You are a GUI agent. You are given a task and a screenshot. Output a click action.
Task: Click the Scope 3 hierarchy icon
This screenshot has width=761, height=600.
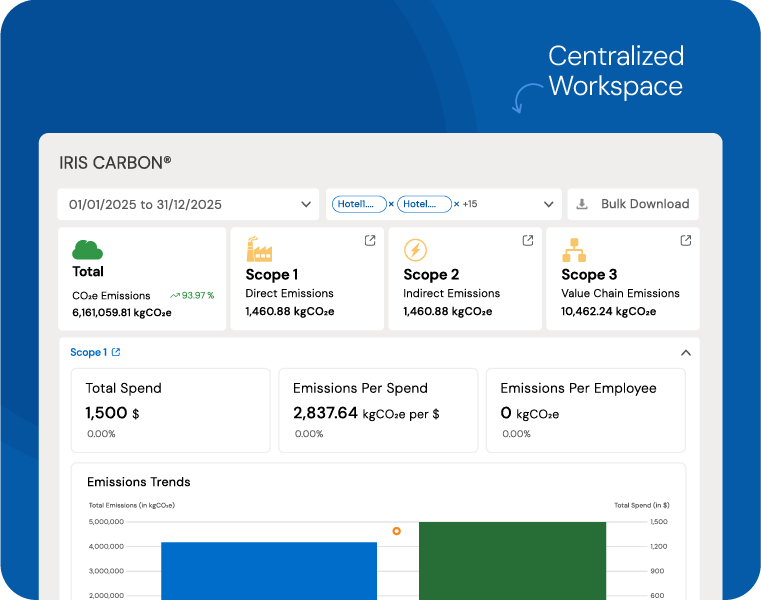coord(574,250)
